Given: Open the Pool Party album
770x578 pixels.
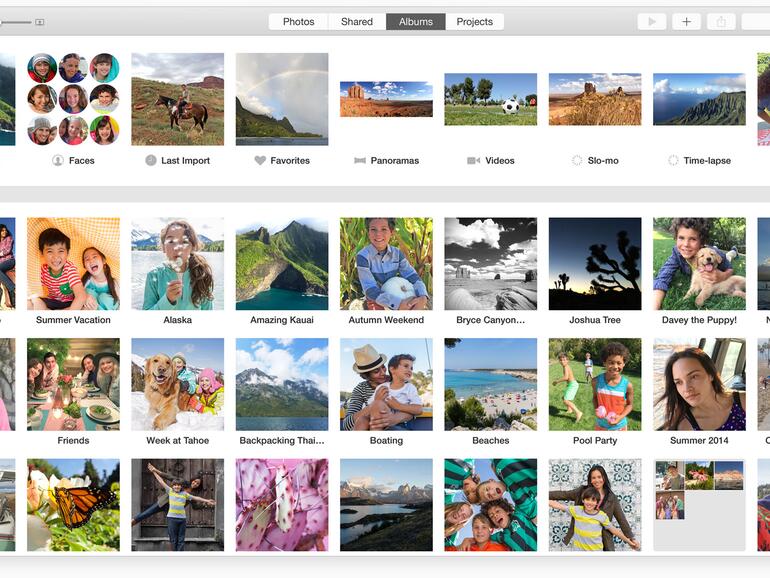Looking at the screenshot, I should tap(595, 385).
